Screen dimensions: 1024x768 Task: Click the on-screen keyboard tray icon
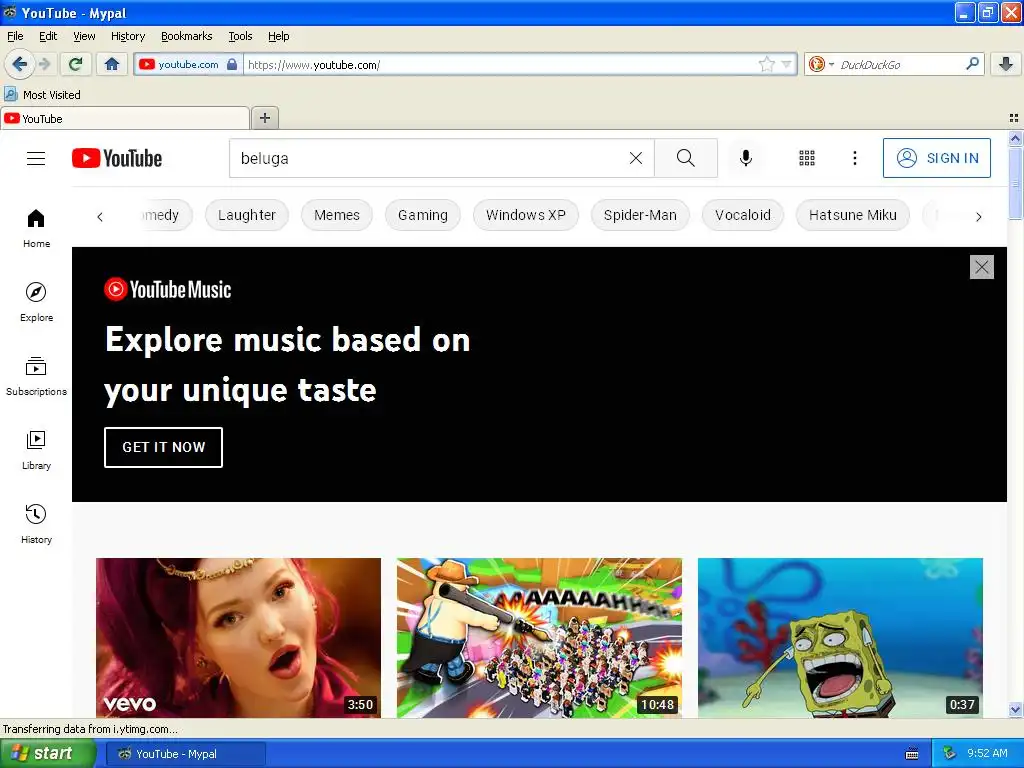click(x=912, y=754)
